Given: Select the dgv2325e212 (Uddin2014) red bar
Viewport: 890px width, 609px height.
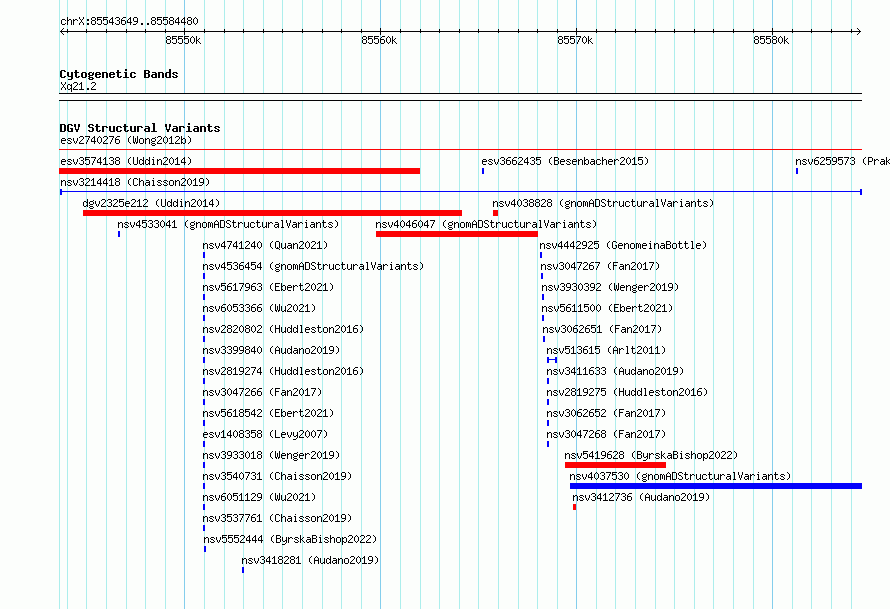Looking at the screenshot, I should (x=272, y=213).
